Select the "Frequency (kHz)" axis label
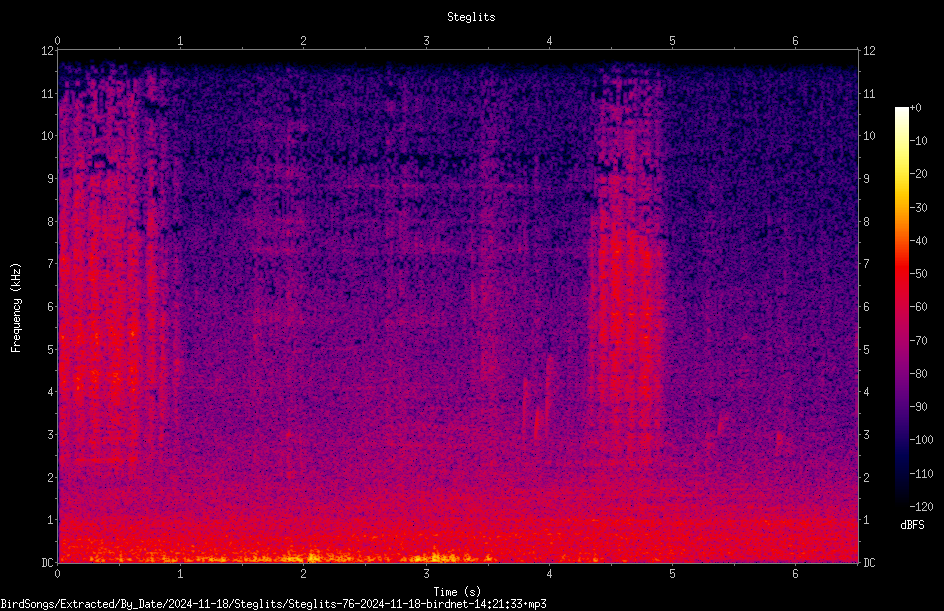 (16, 307)
